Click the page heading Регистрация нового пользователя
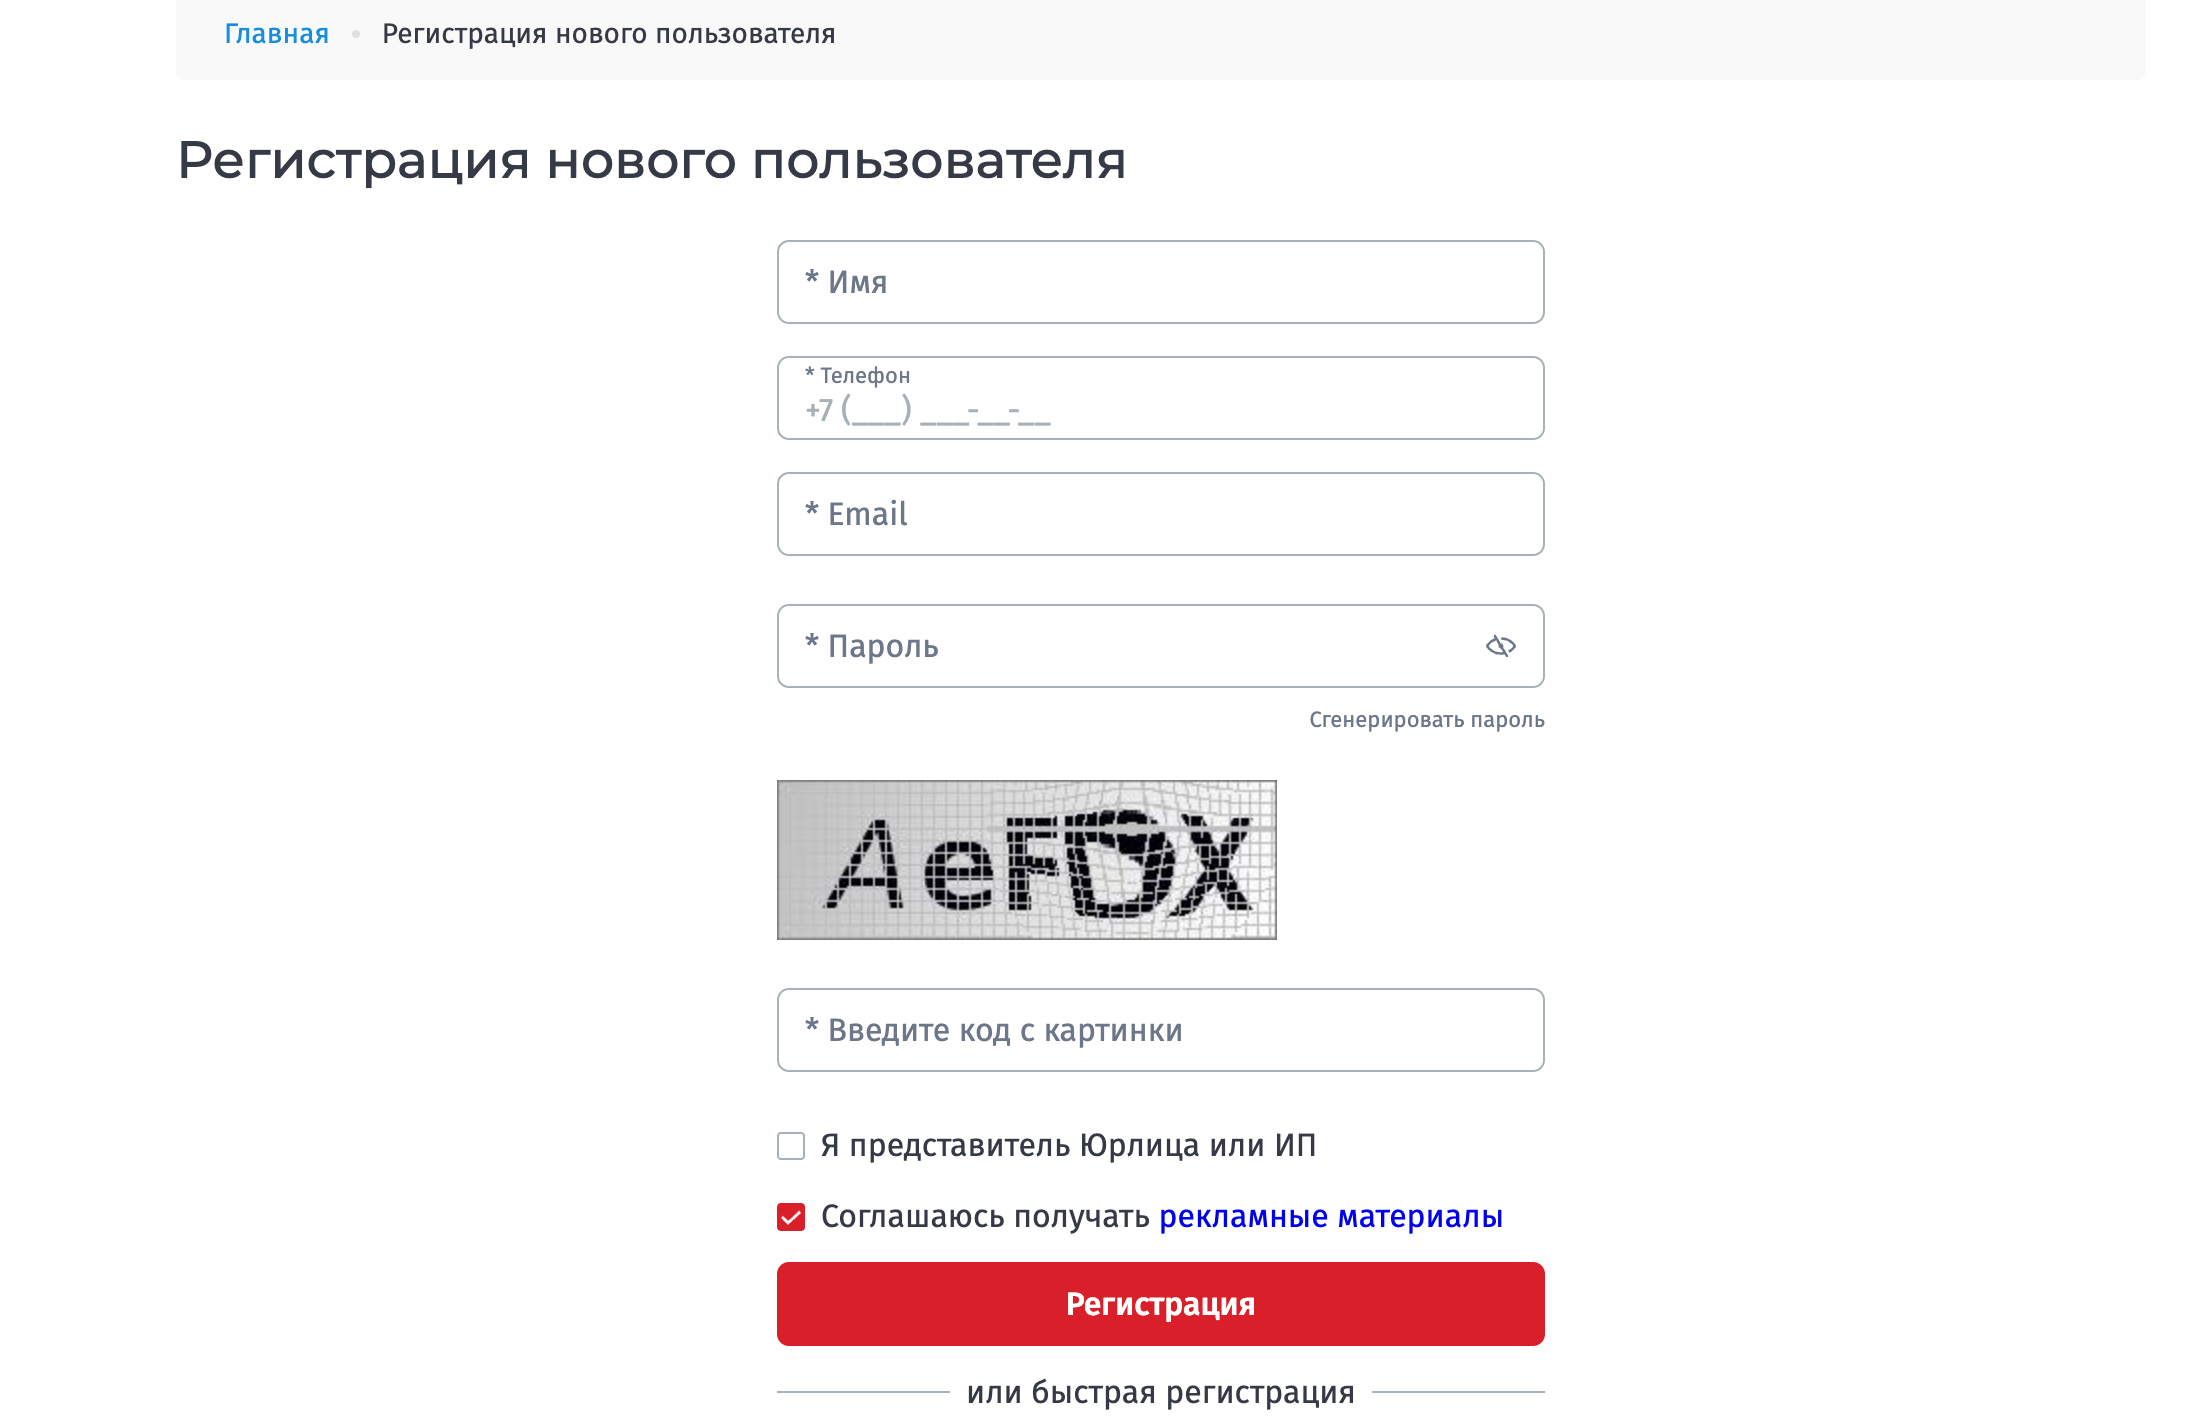The image size is (2190, 1428). click(x=651, y=160)
